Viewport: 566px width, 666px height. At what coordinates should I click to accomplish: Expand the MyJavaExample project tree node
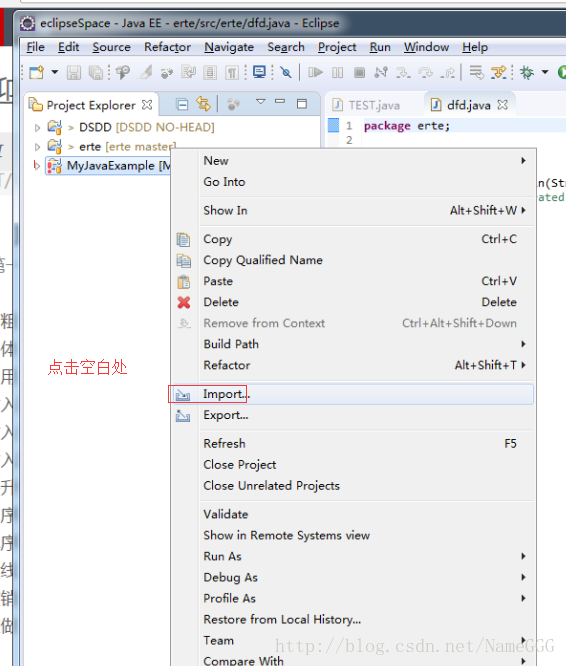coord(37,165)
